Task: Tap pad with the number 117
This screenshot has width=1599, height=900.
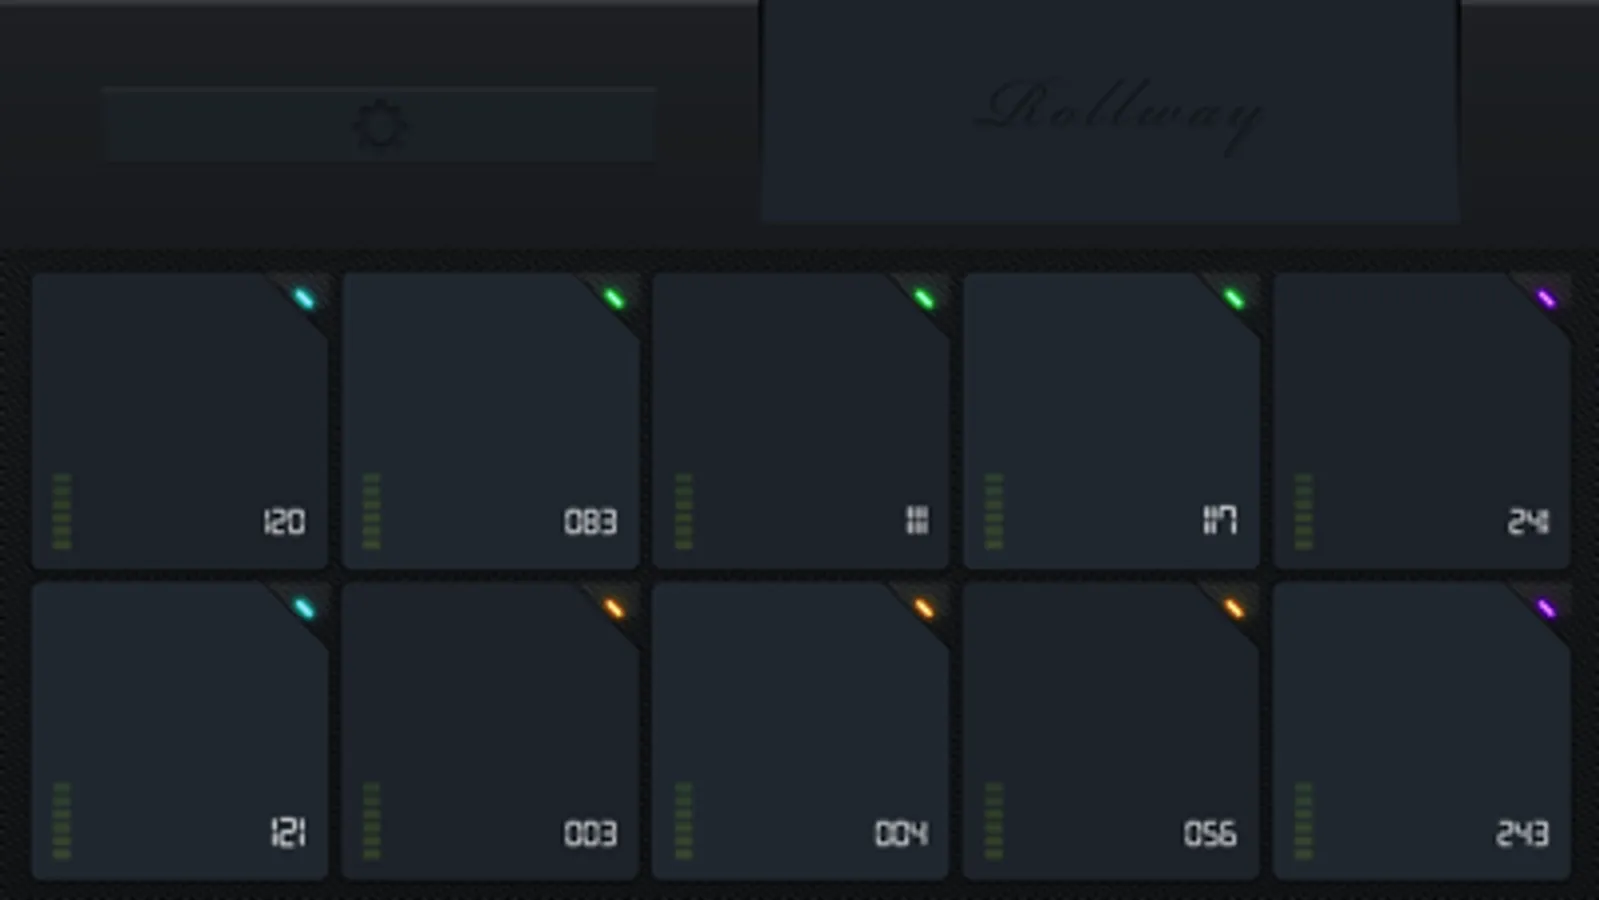Action: pyautogui.click(x=1111, y=421)
